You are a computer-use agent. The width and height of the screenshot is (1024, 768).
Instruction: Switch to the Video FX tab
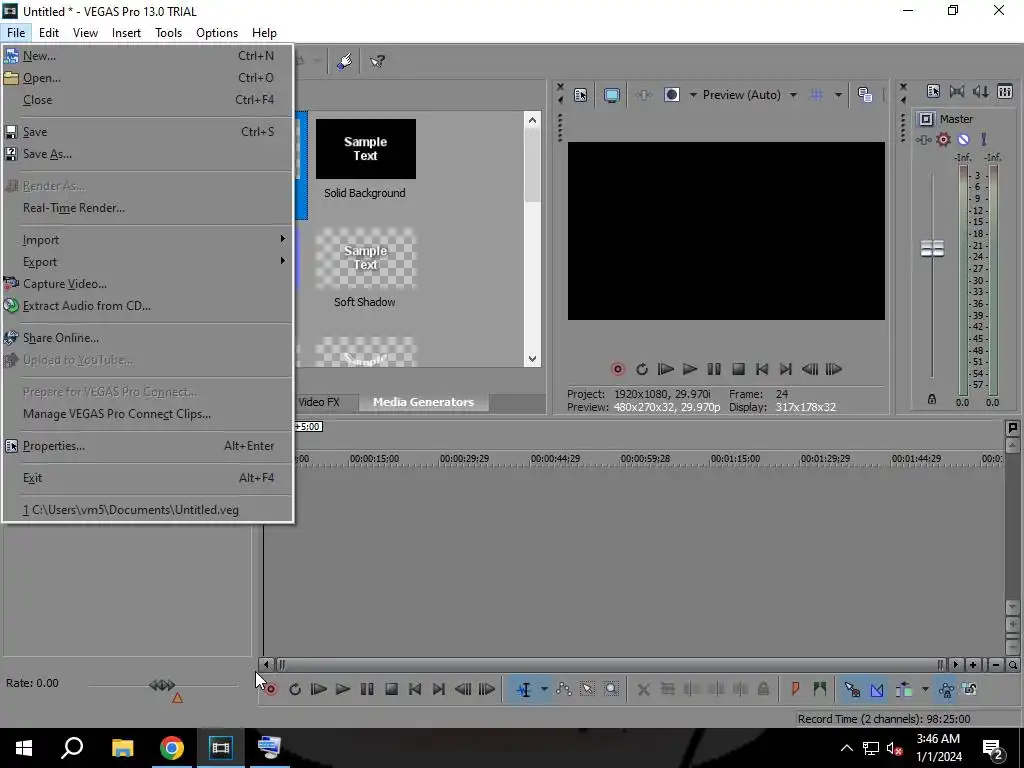point(319,402)
